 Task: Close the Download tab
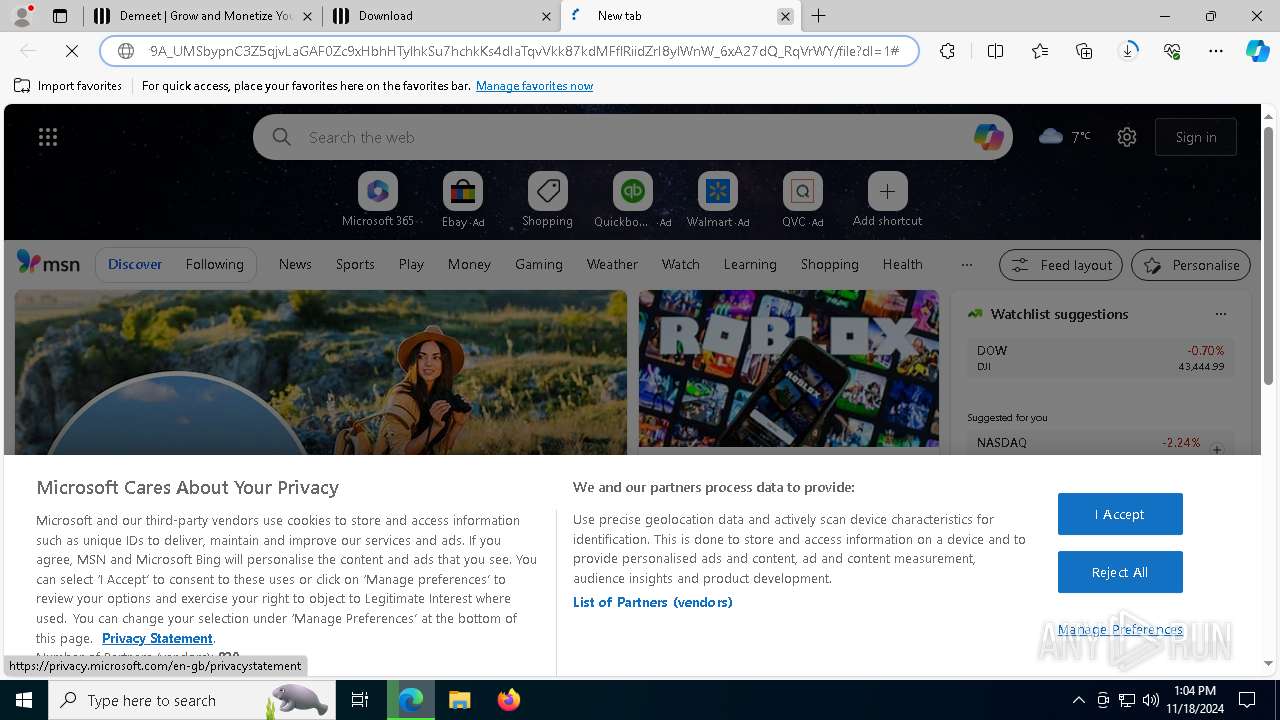[x=546, y=16]
